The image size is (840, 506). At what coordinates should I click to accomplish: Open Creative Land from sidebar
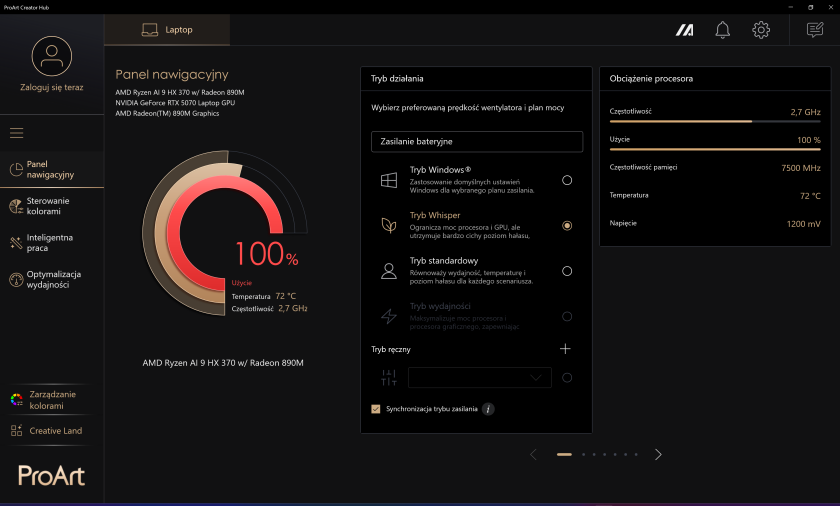coord(52,431)
